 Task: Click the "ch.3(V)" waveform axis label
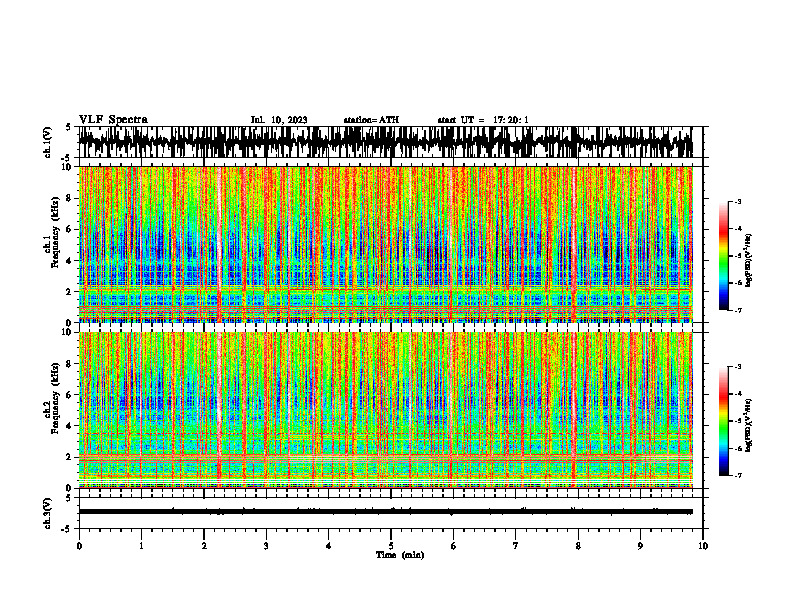[47, 514]
